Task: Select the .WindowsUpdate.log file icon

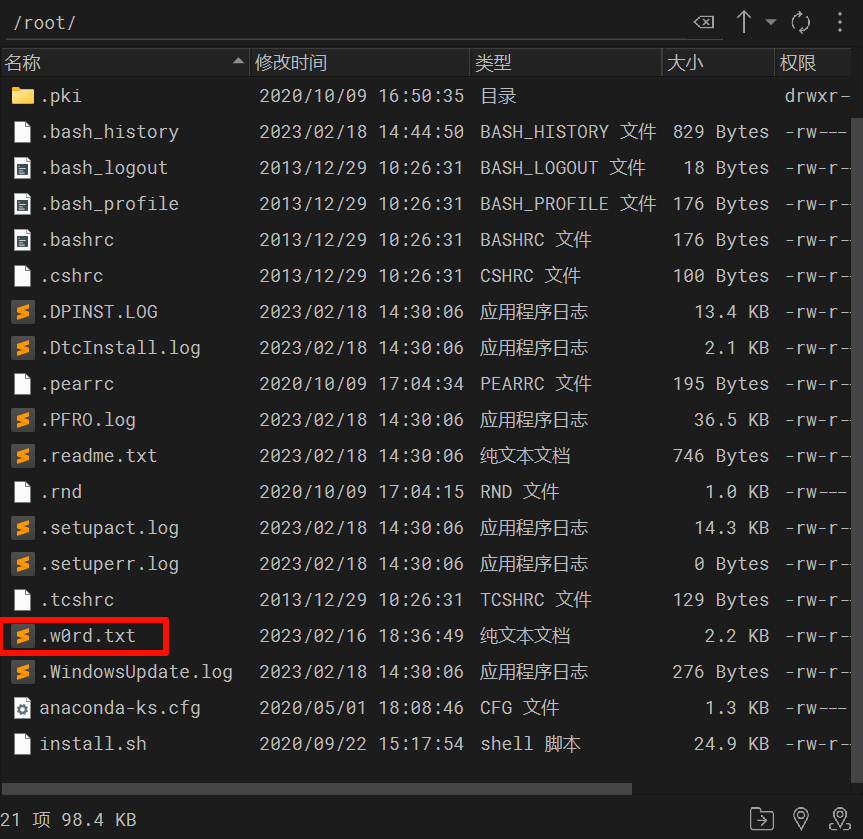Action: 23,672
